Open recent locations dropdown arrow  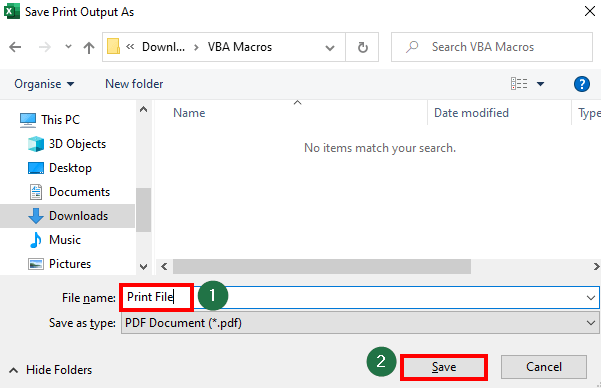[x=68, y=47]
